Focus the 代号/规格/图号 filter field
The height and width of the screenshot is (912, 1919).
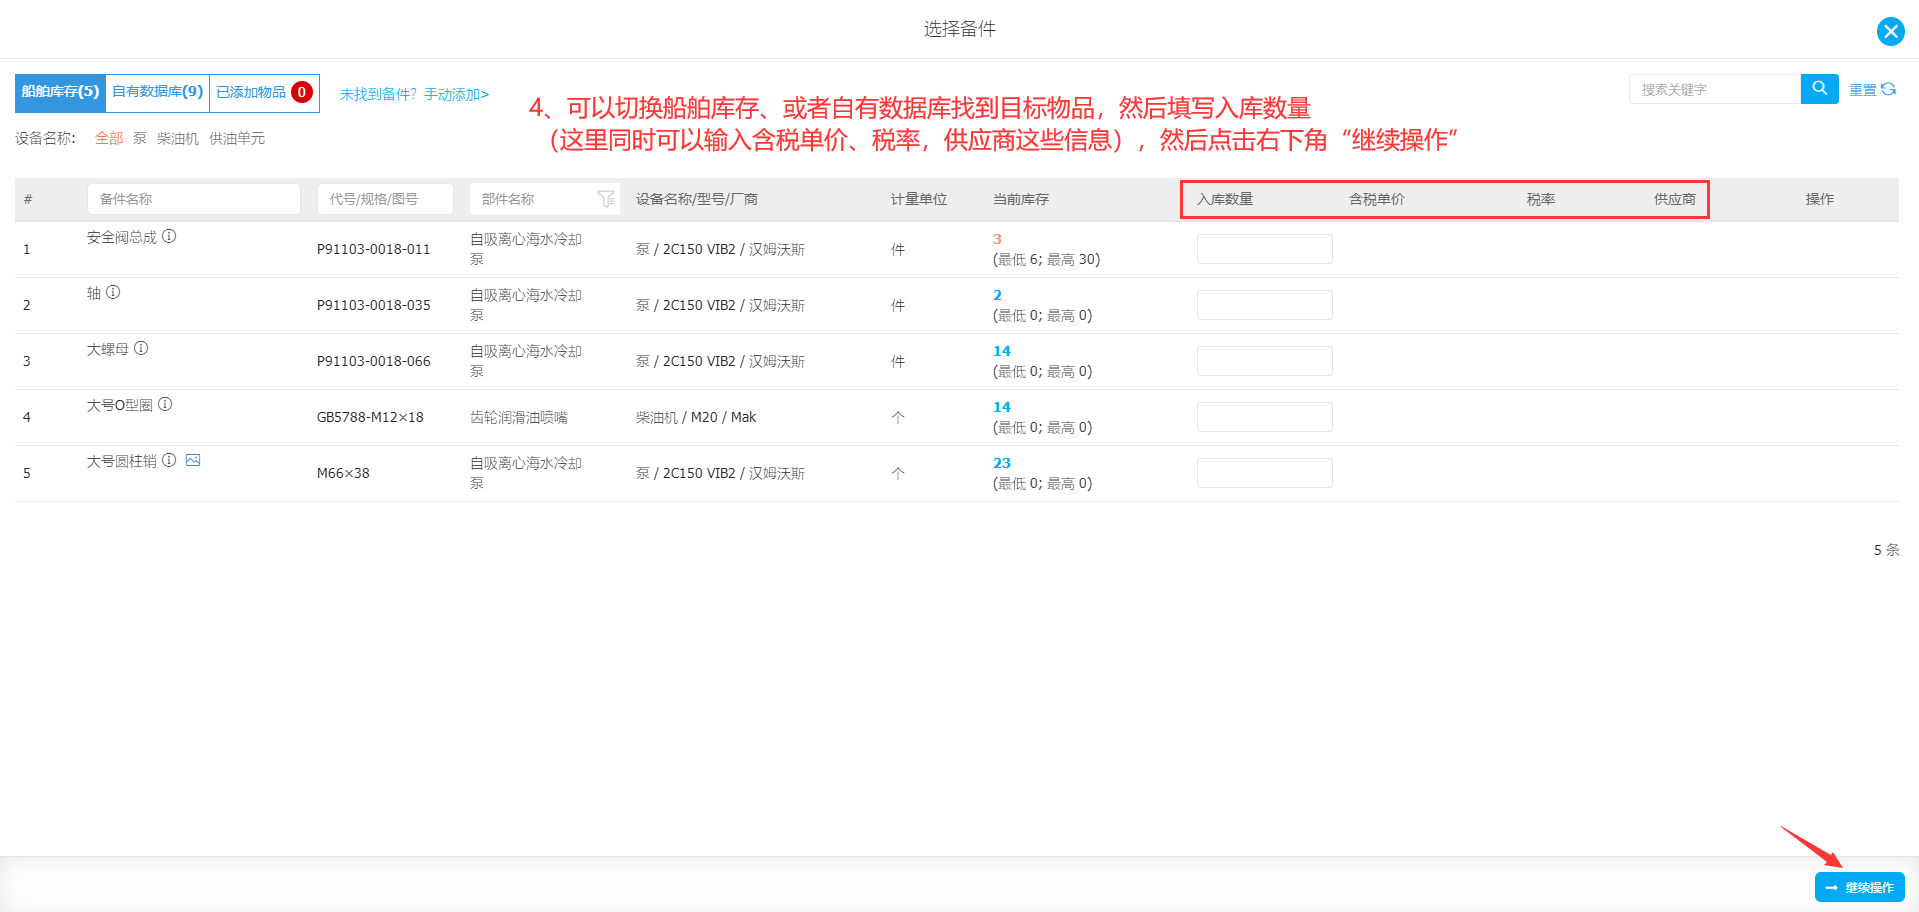[385, 199]
